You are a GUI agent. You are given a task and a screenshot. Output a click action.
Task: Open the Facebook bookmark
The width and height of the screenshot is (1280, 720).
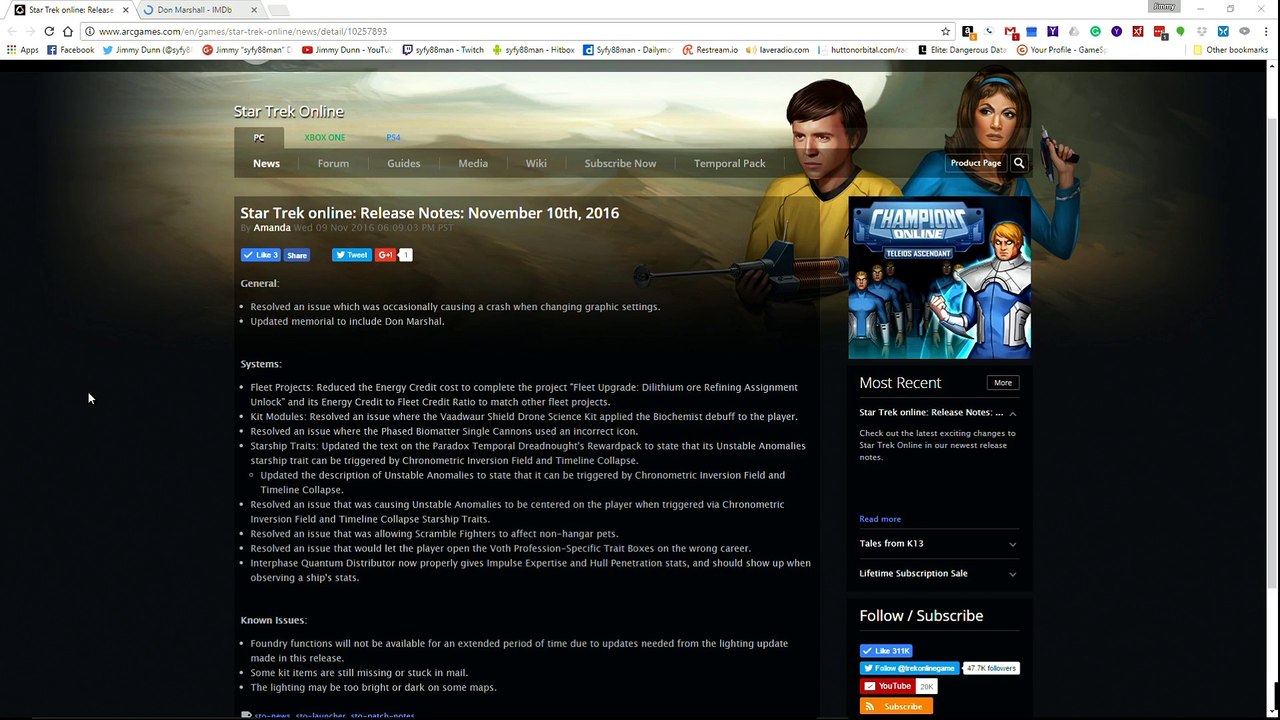70,50
